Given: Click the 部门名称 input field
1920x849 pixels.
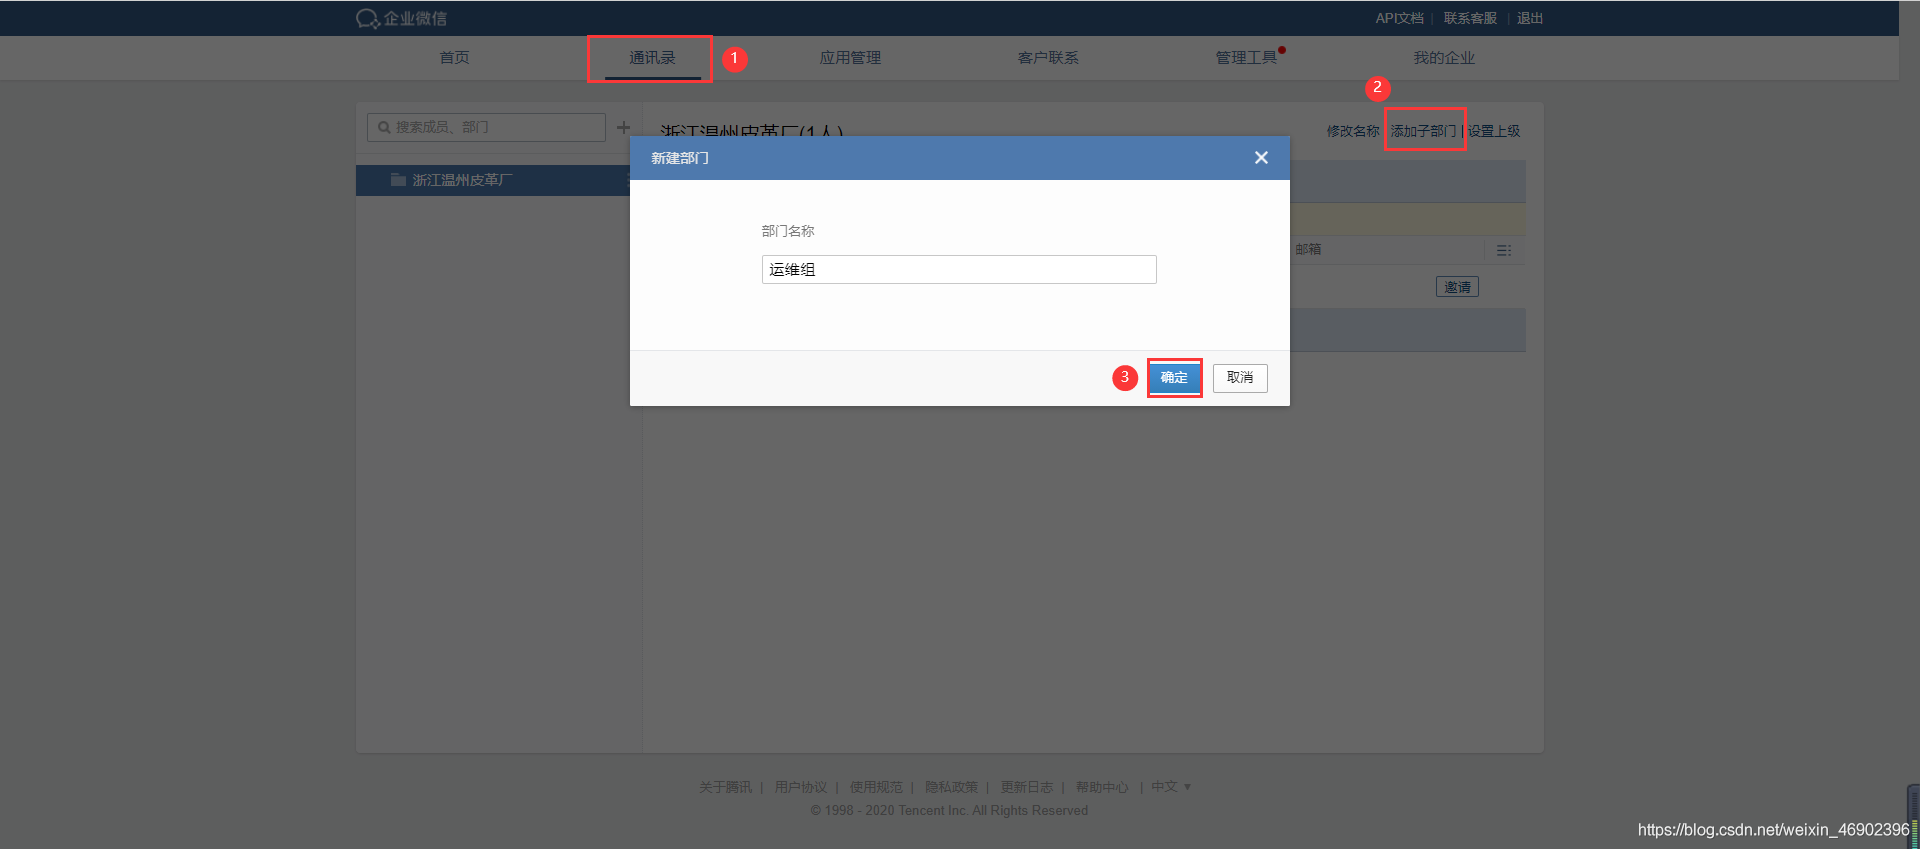Looking at the screenshot, I should tap(959, 269).
